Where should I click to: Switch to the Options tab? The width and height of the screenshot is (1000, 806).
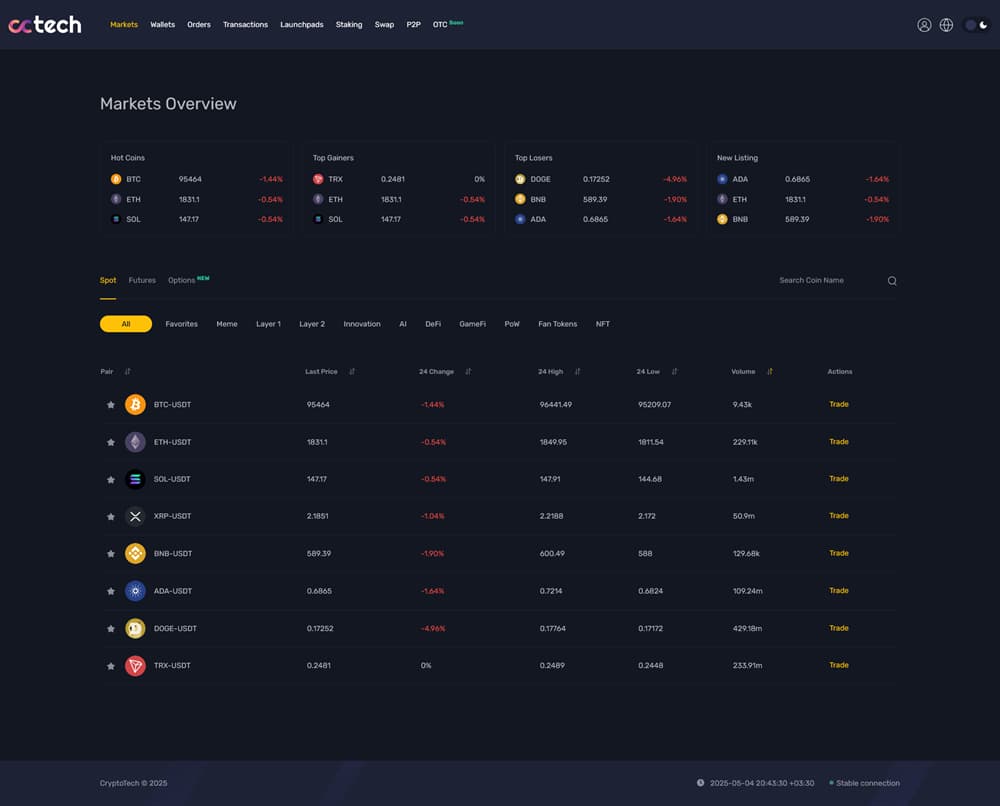[182, 281]
